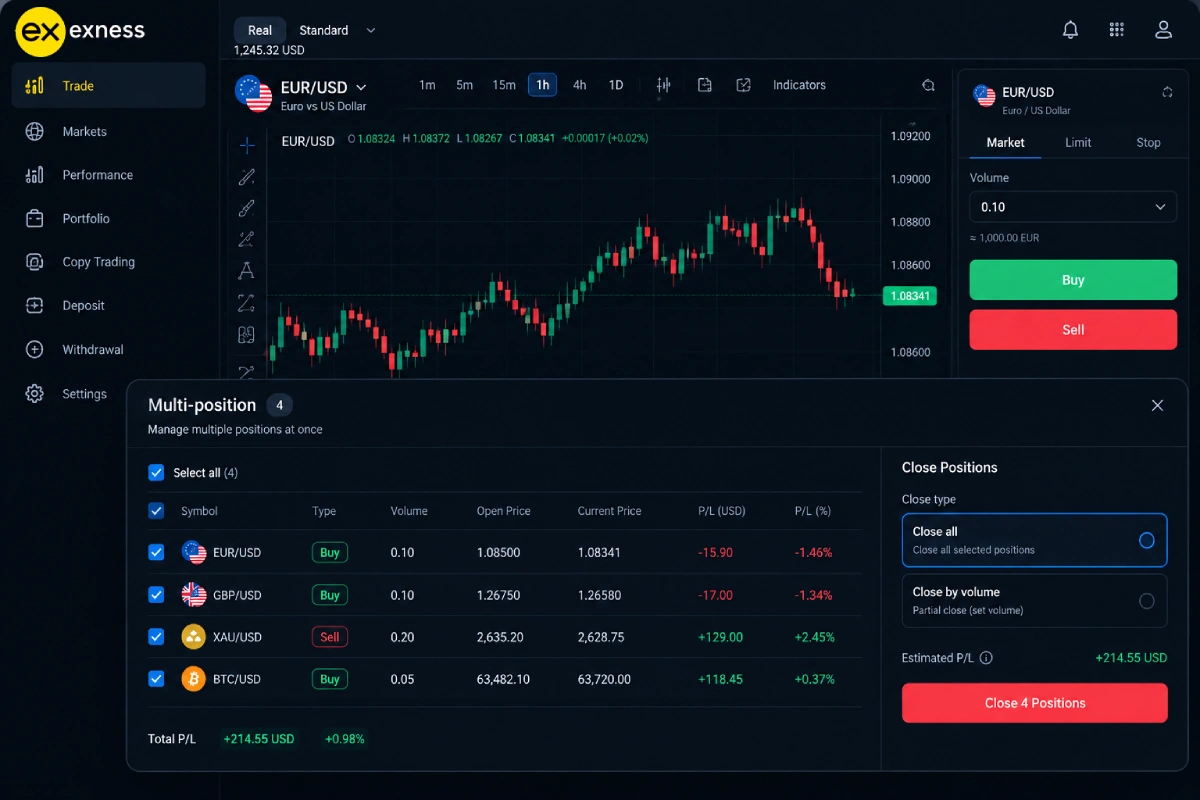Open the Volume 0.10 dropdown
This screenshot has width=1200, height=800.
point(1073,207)
